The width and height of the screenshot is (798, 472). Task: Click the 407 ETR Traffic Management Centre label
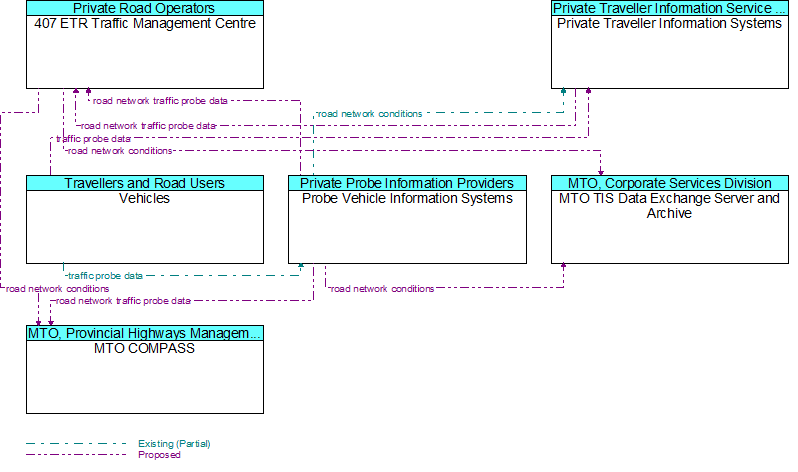click(145, 23)
